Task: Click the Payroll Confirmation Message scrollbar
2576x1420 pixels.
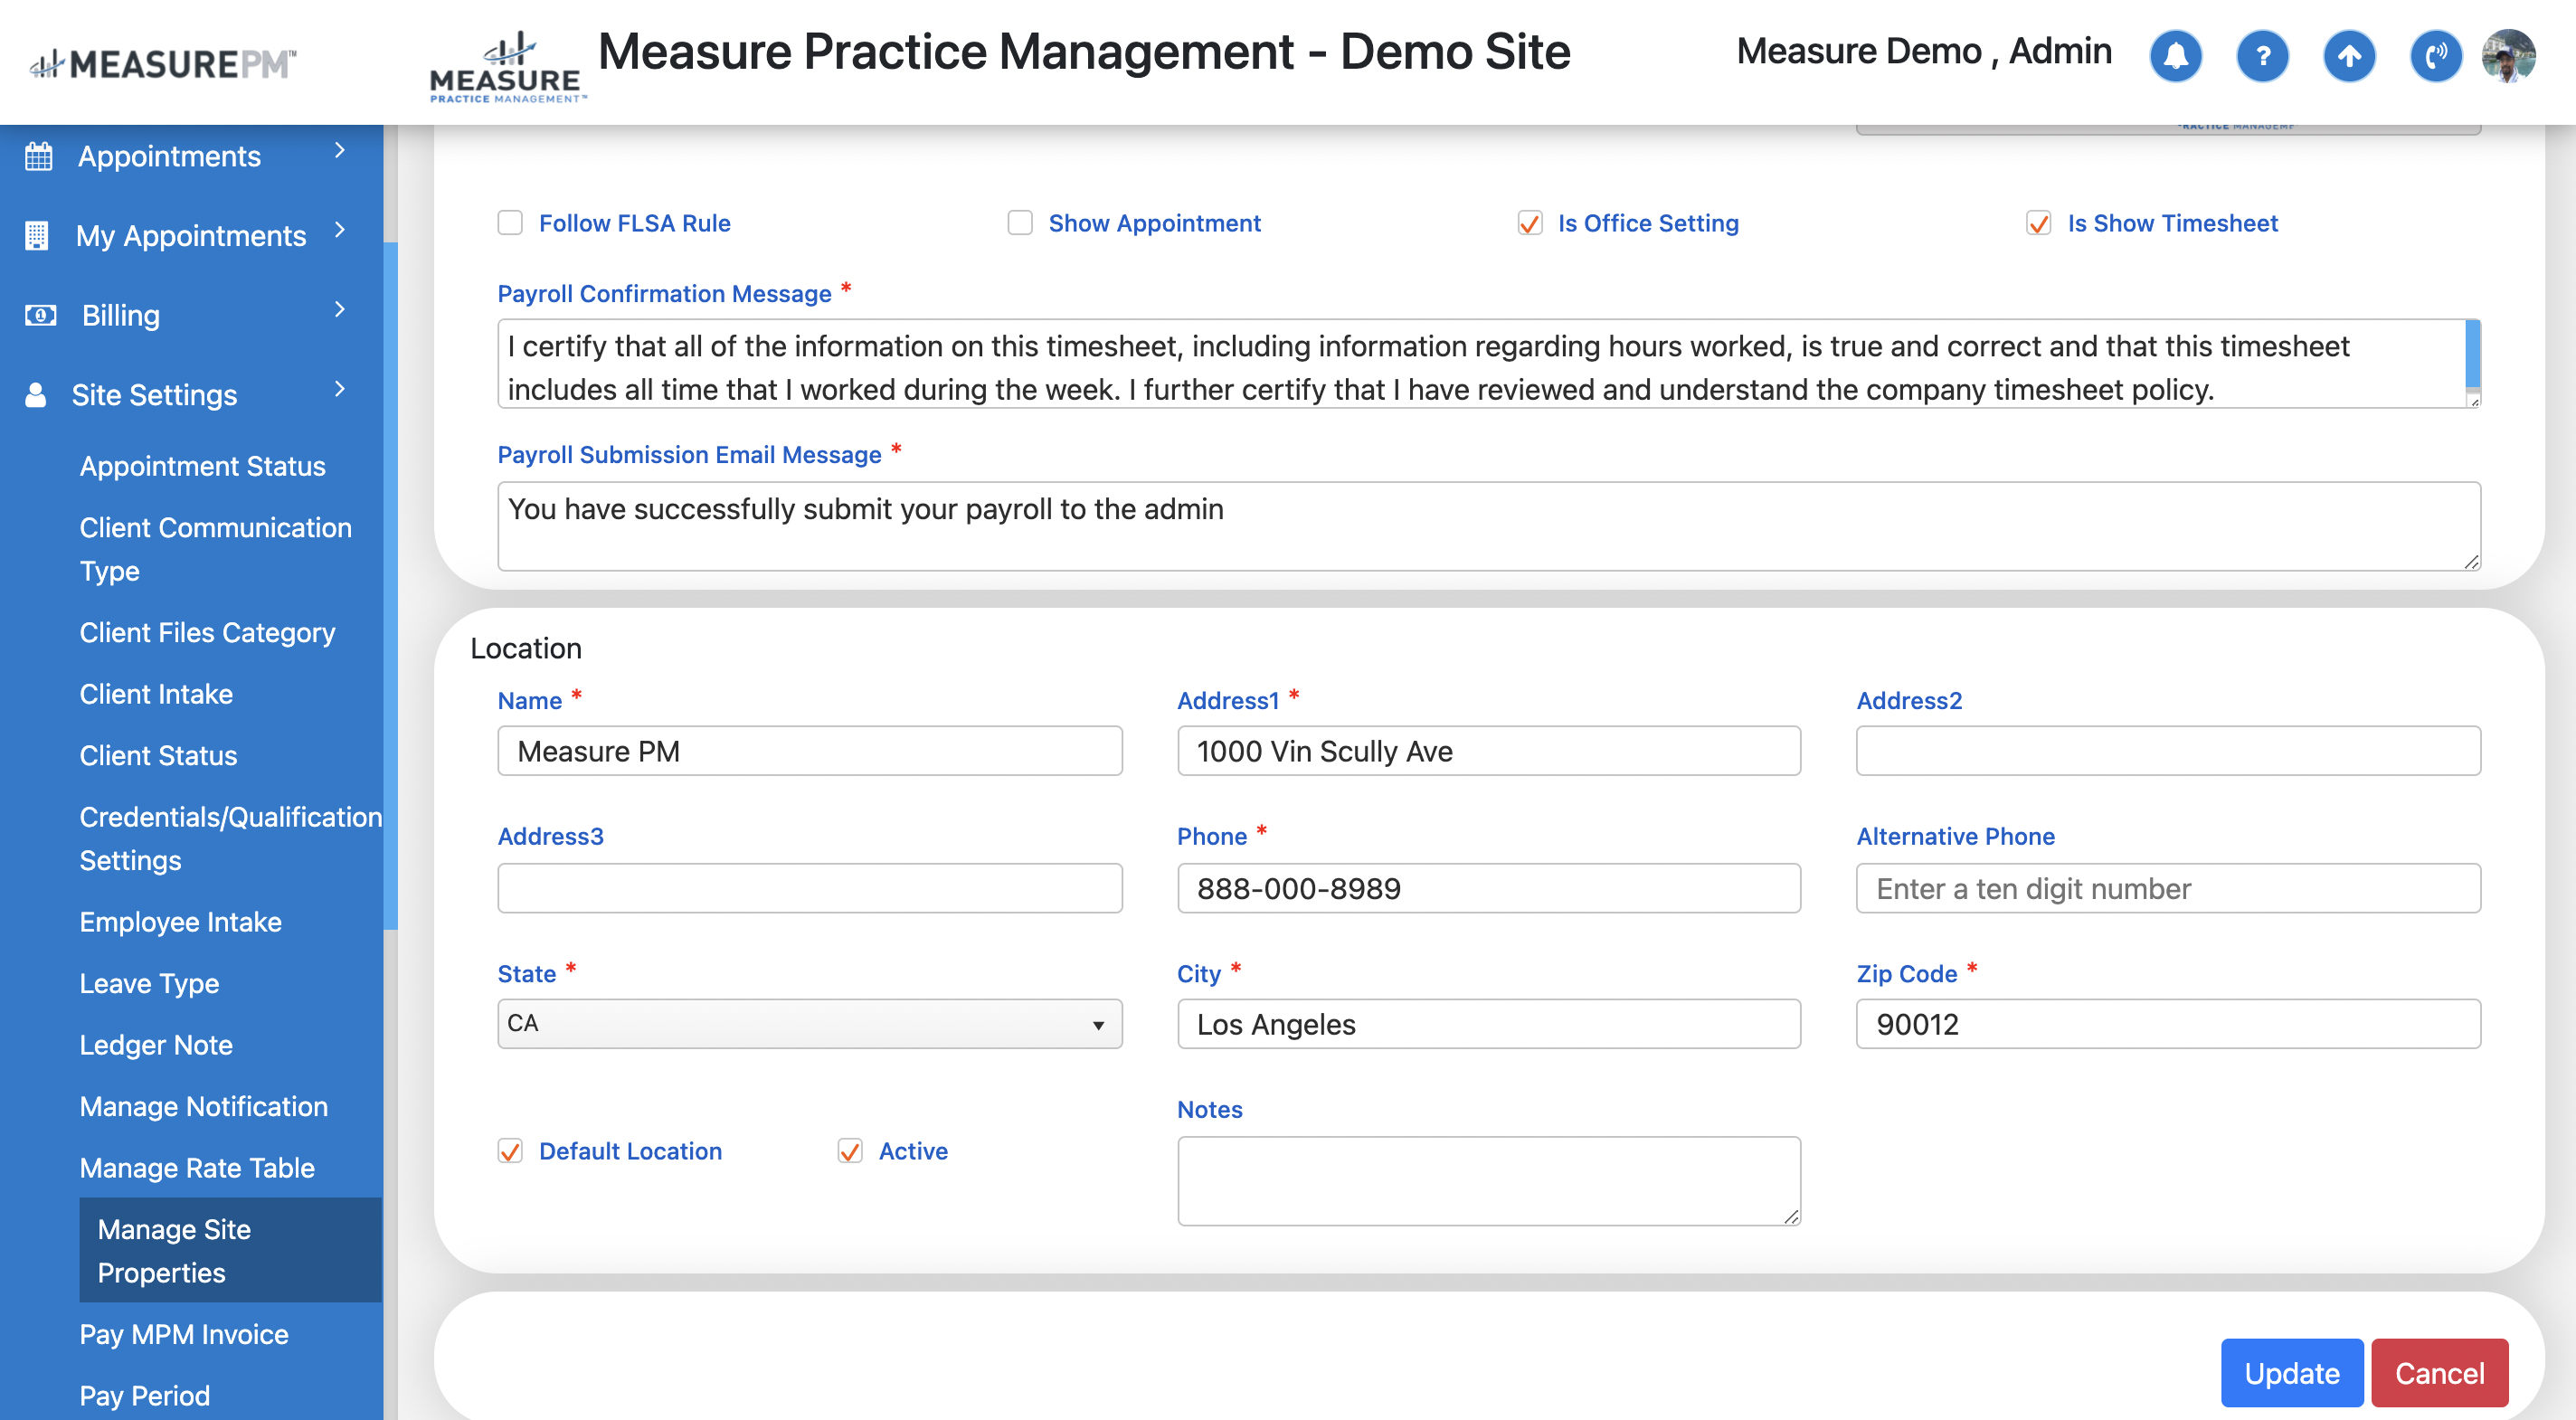Action: (x=2472, y=355)
